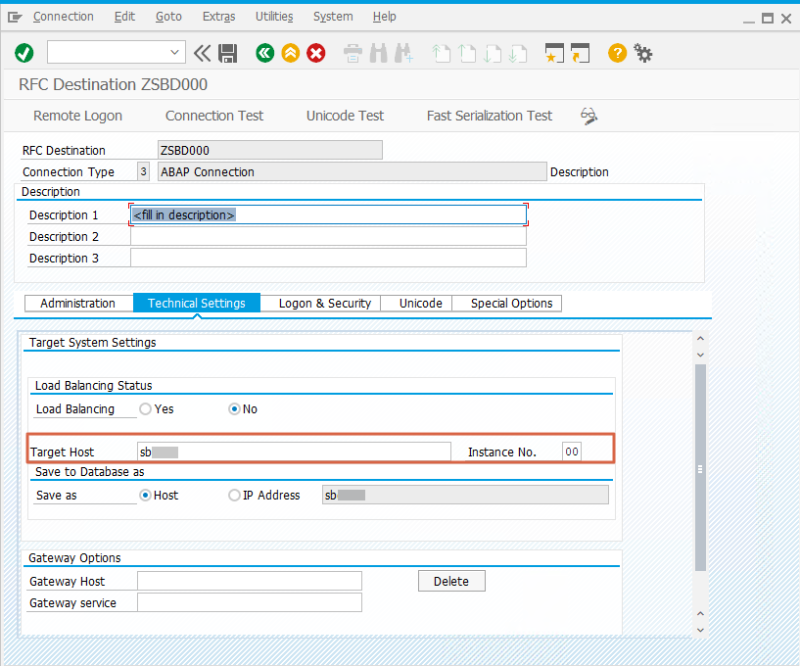
Task: Click the Gateway Host input field
Action: pyautogui.click(x=250, y=580)
